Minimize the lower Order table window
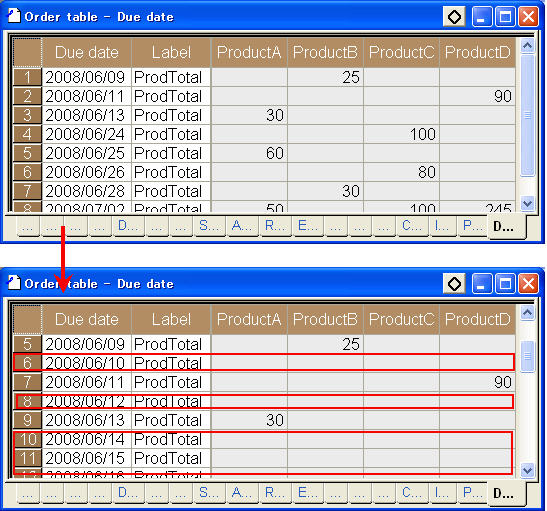This screenshot has width=547, height=511. click(481, 284)
